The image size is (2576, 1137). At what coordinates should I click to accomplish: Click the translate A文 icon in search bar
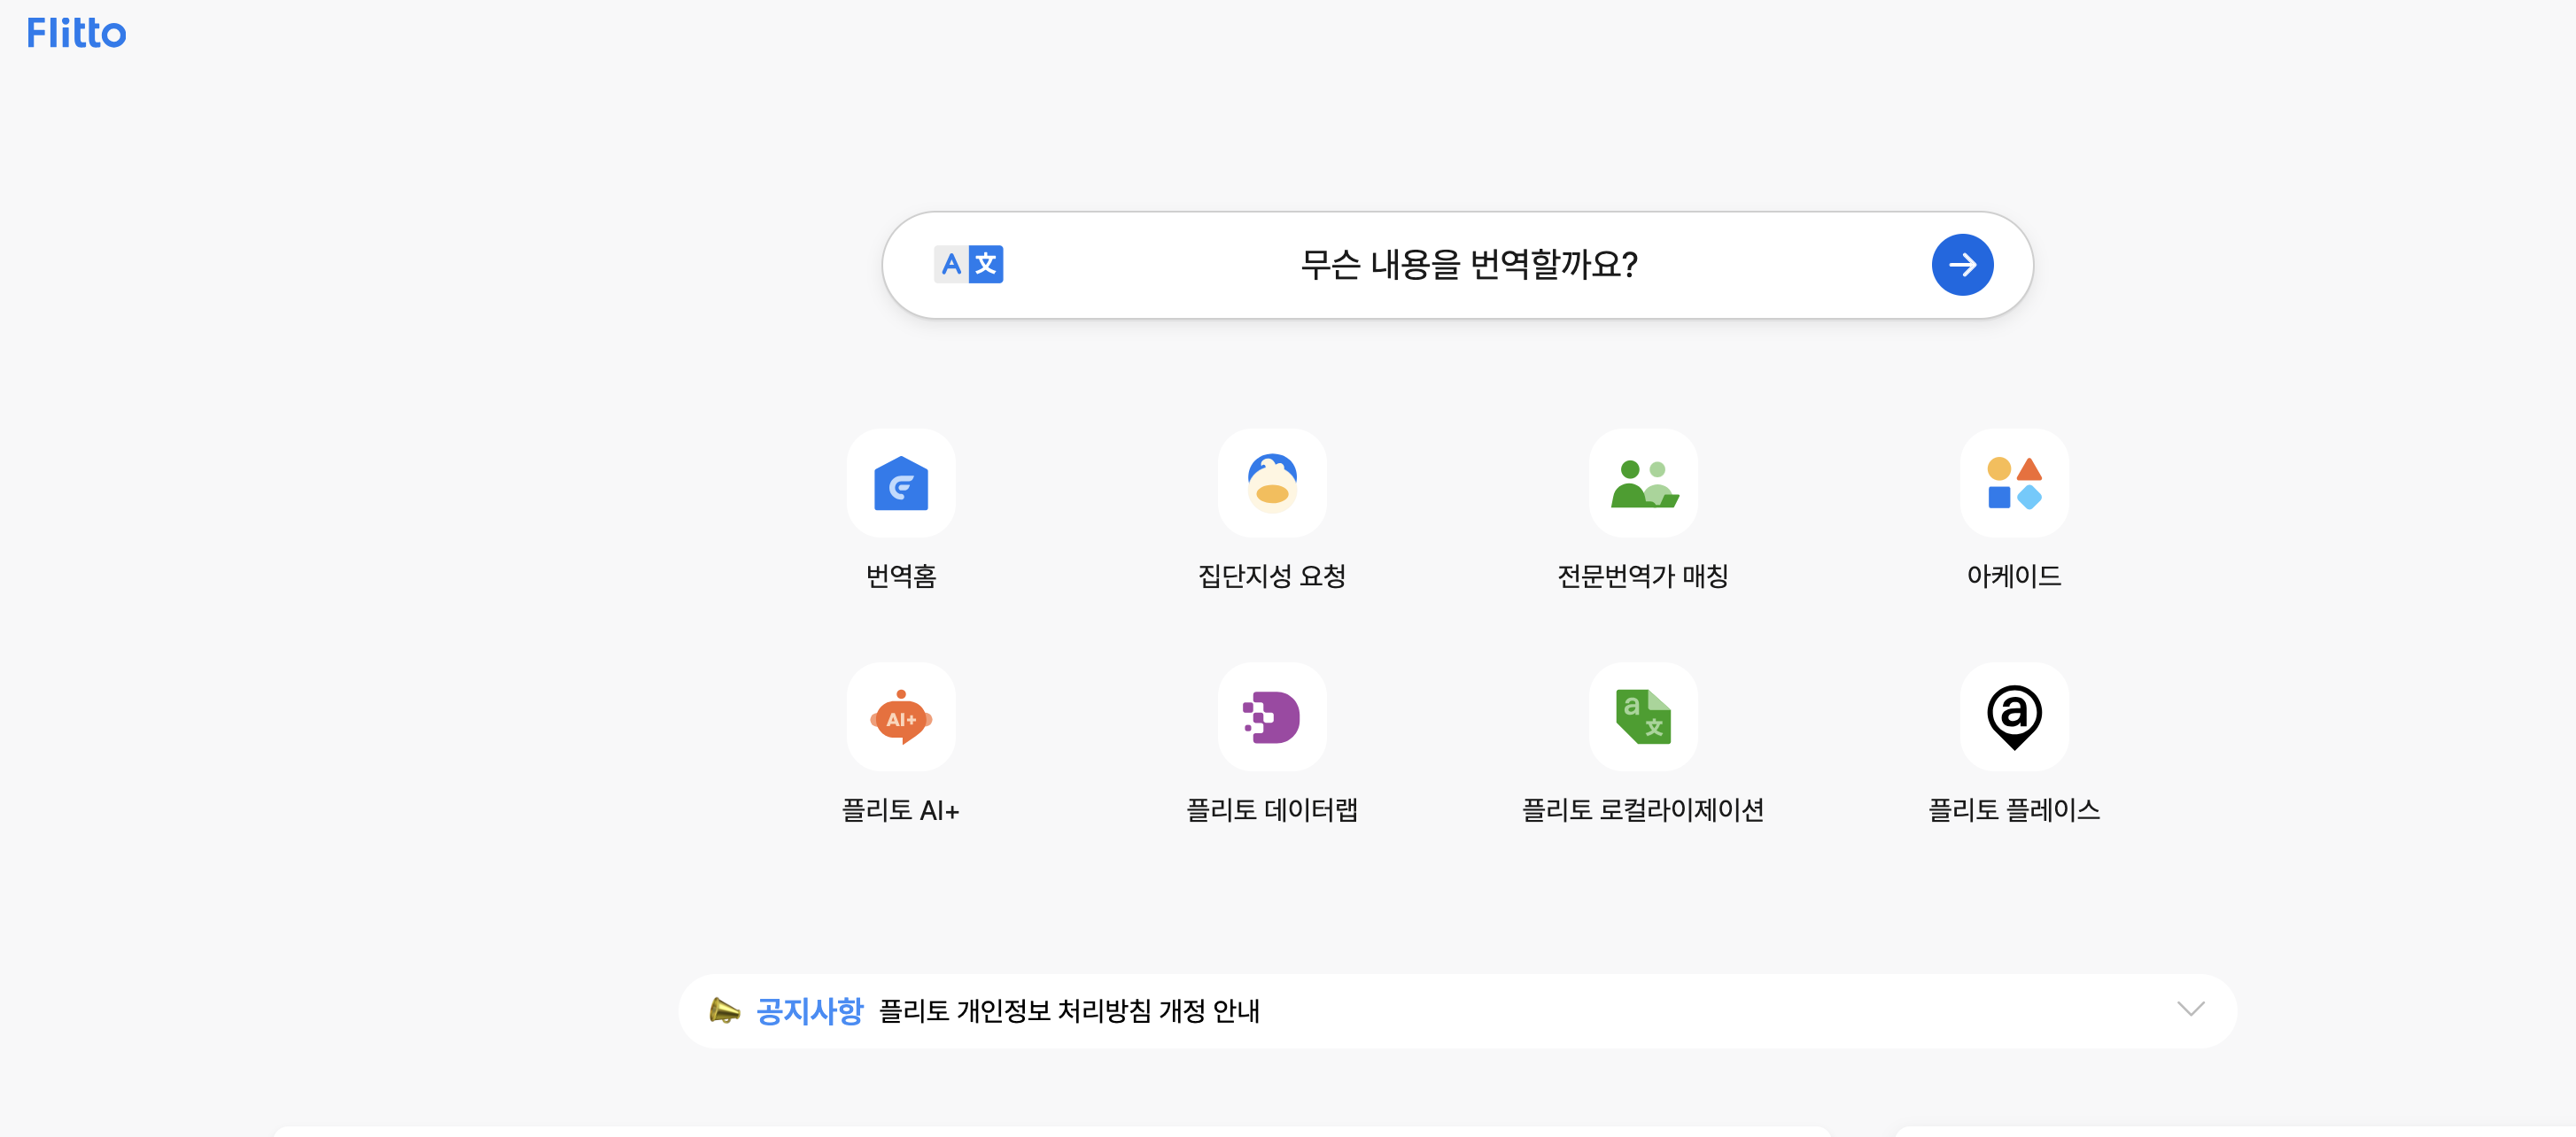(x=968, y=265)
